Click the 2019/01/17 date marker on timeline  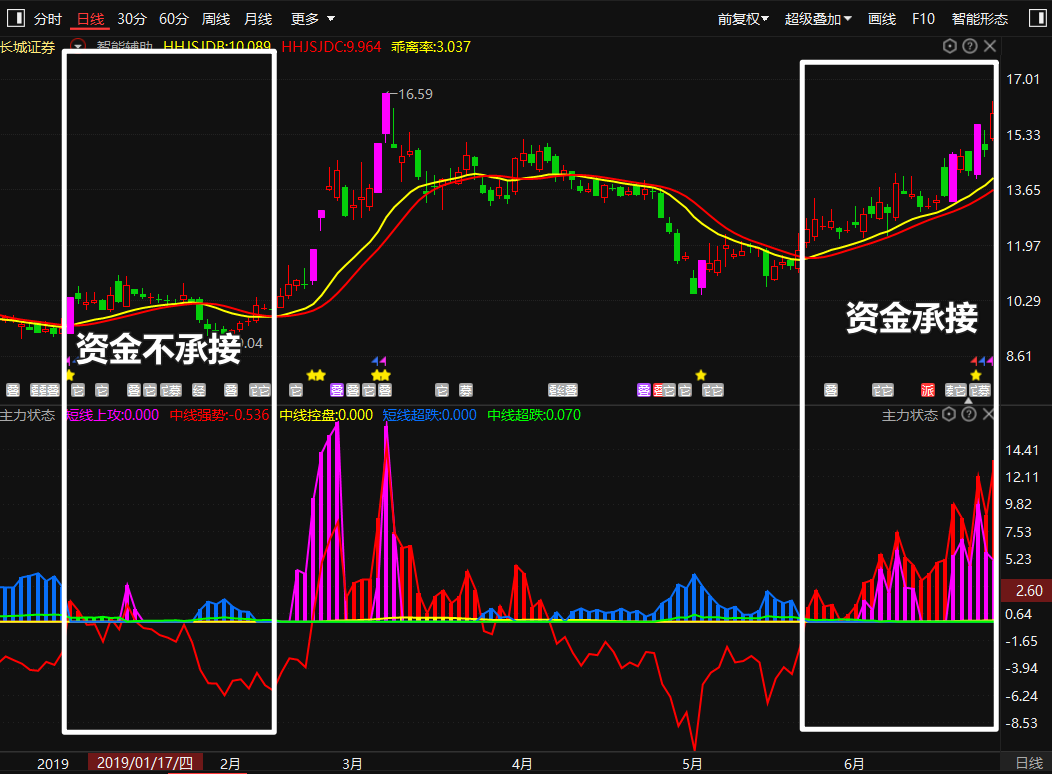tap(146, 763)
